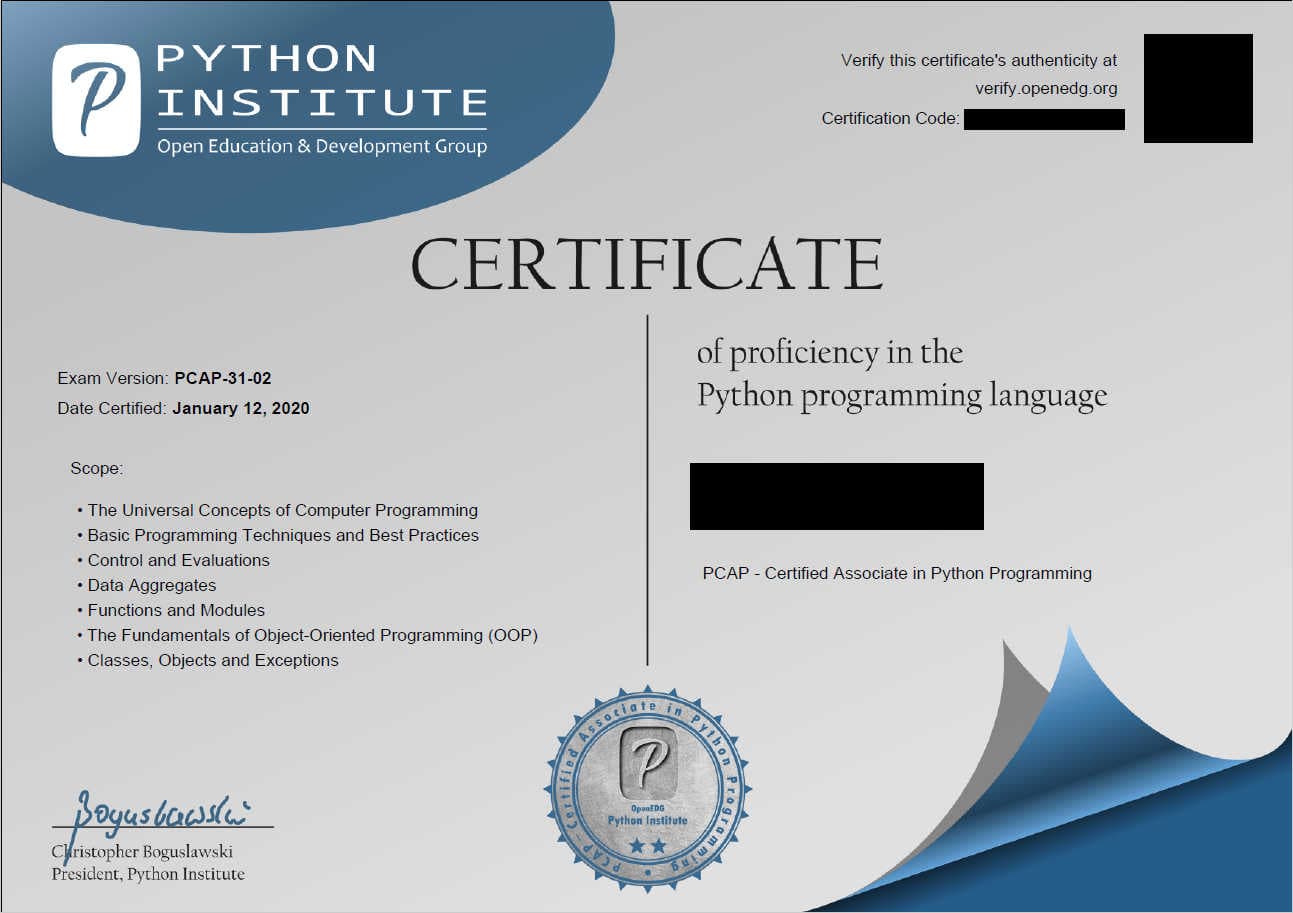This screenshot has width=1293, height=913.
Task: Click the 'Functions and Modules' item
Action: coord(176,610)
